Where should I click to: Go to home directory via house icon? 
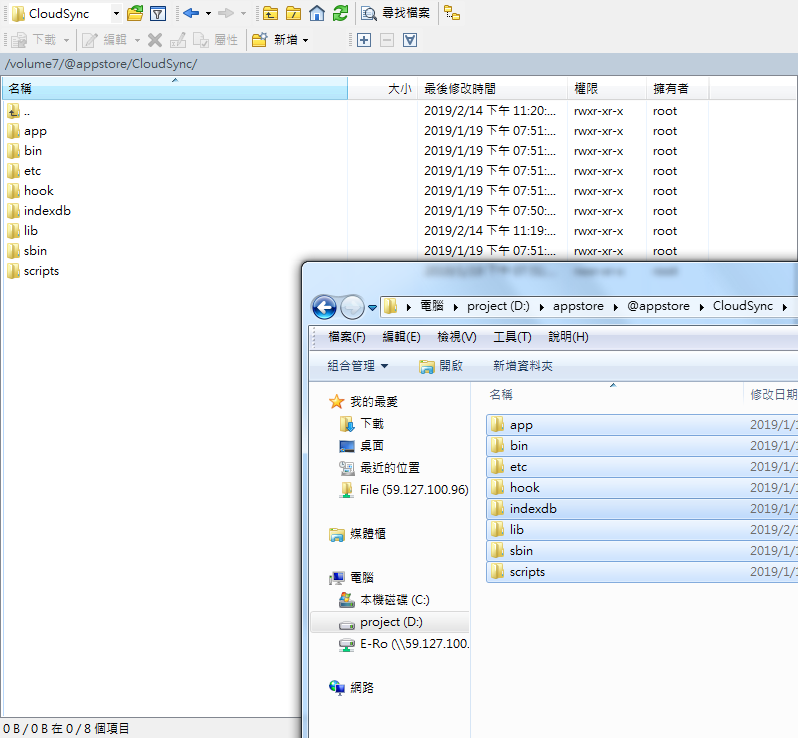pyautogui.click(x=317, y=13)
